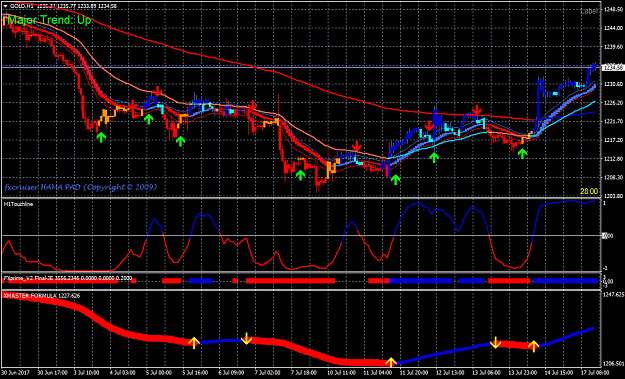Select the yellow up arrow near 11 Jul 04:00
Image resolution: width=625 pixels, height=379 pixels.
coord(391,362)
